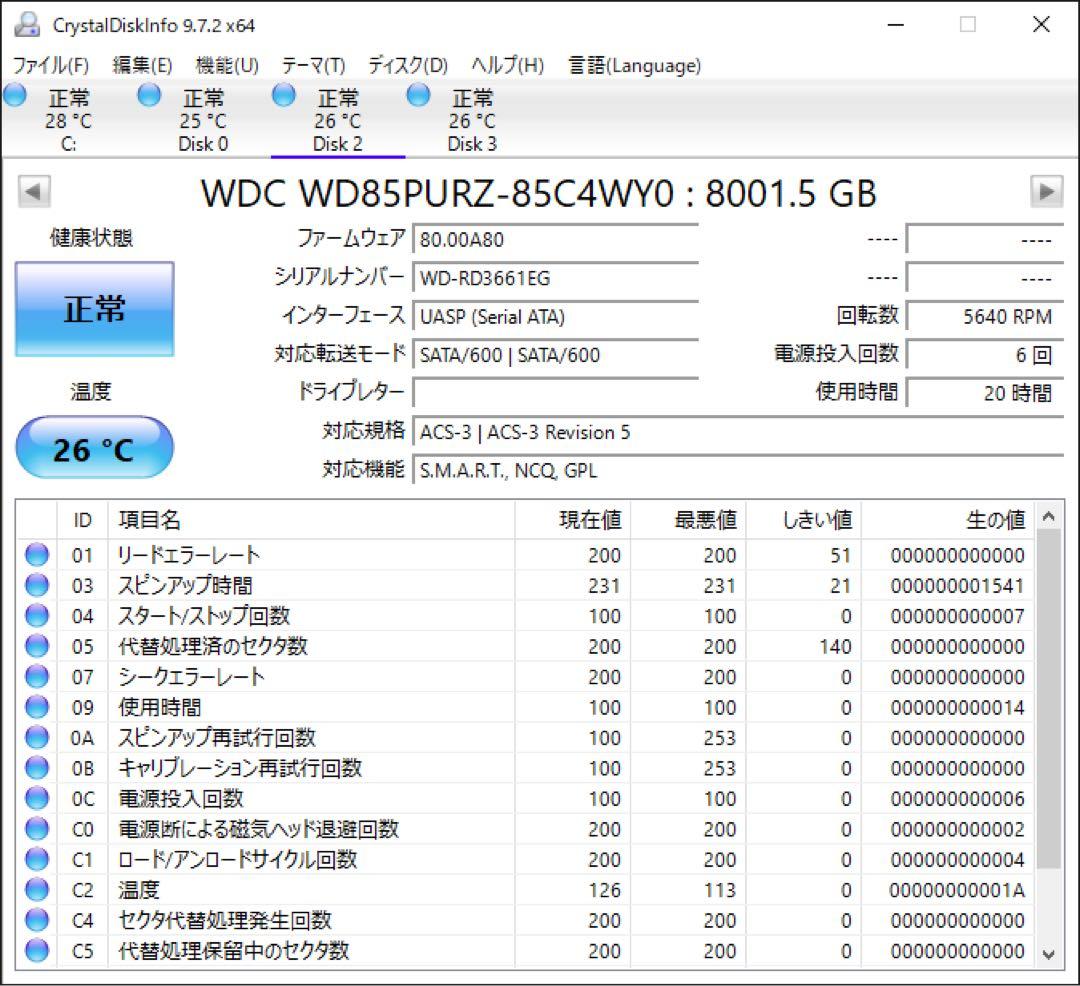Click the indicator dot for シークエラーレート
The image size is (1080, 986).
click(35, 676)
